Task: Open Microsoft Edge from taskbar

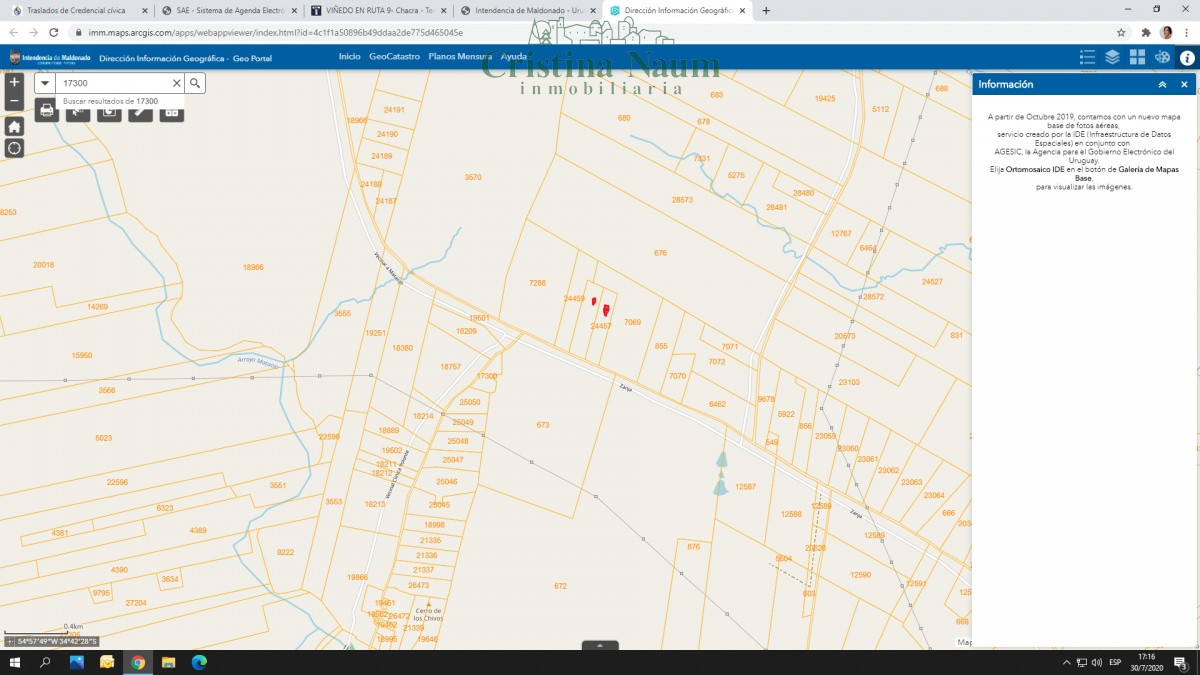Action: 199,662
